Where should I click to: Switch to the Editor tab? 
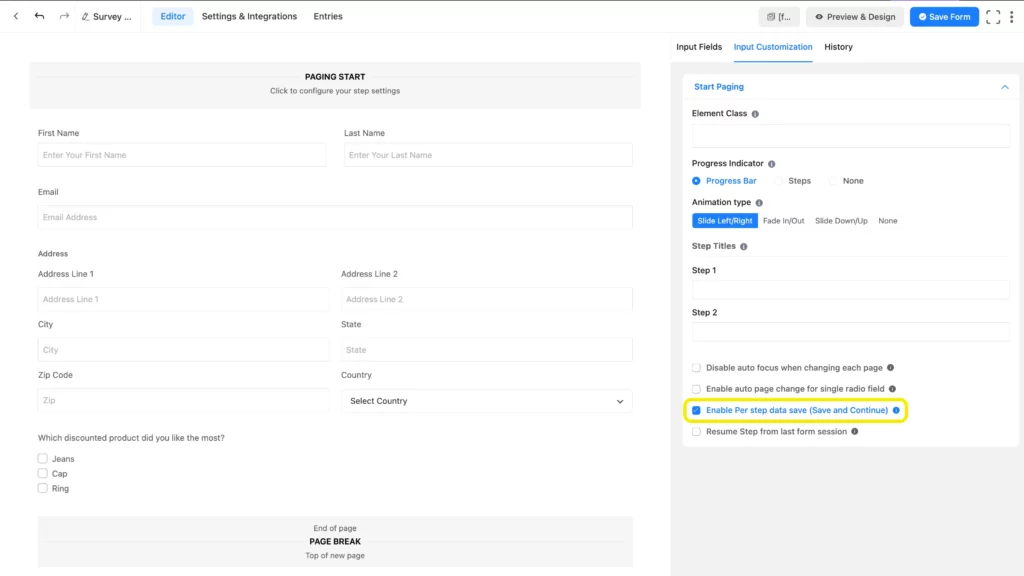(x=173, y=16)
